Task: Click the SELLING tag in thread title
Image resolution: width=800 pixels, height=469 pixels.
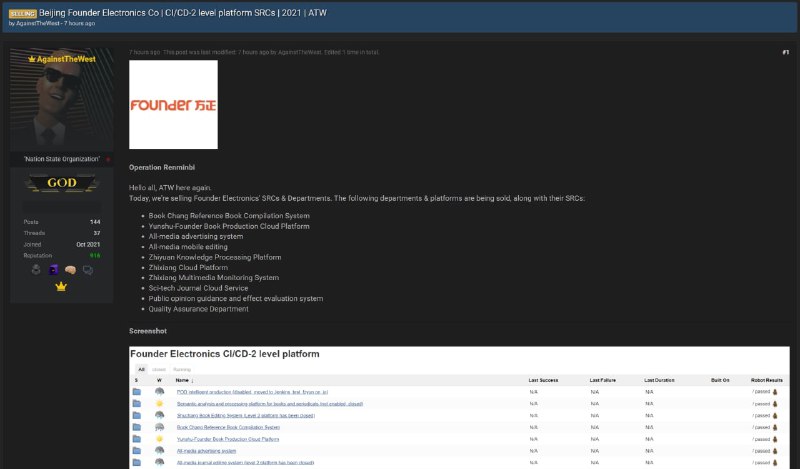Action: pyautogui.click(x=22, y=14)
